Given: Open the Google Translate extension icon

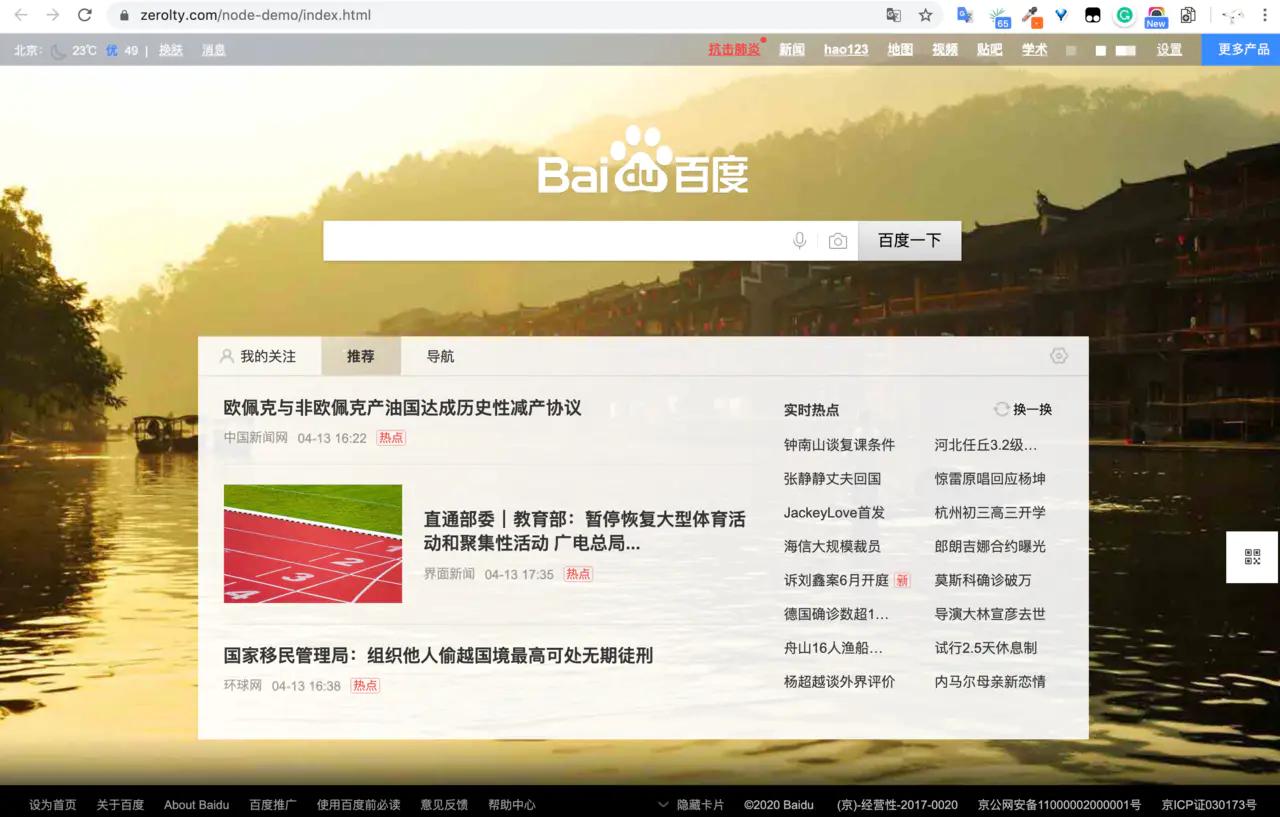Looking at the screenshot, I should click(x=963, y=15).
